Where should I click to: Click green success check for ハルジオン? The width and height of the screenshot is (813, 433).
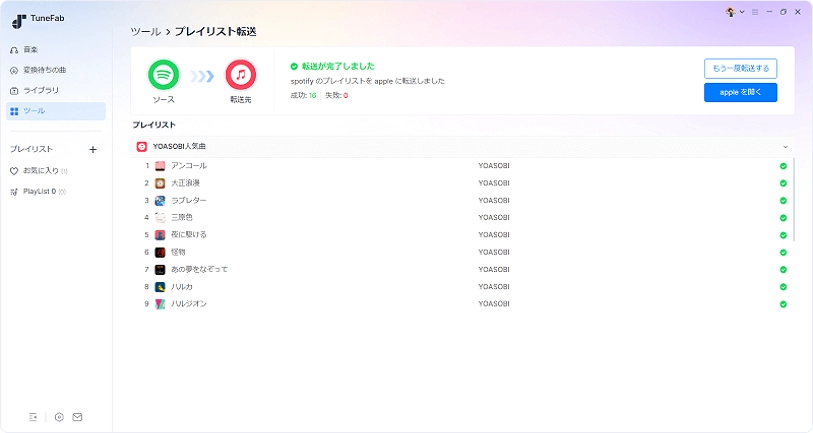tap(783, 304)
